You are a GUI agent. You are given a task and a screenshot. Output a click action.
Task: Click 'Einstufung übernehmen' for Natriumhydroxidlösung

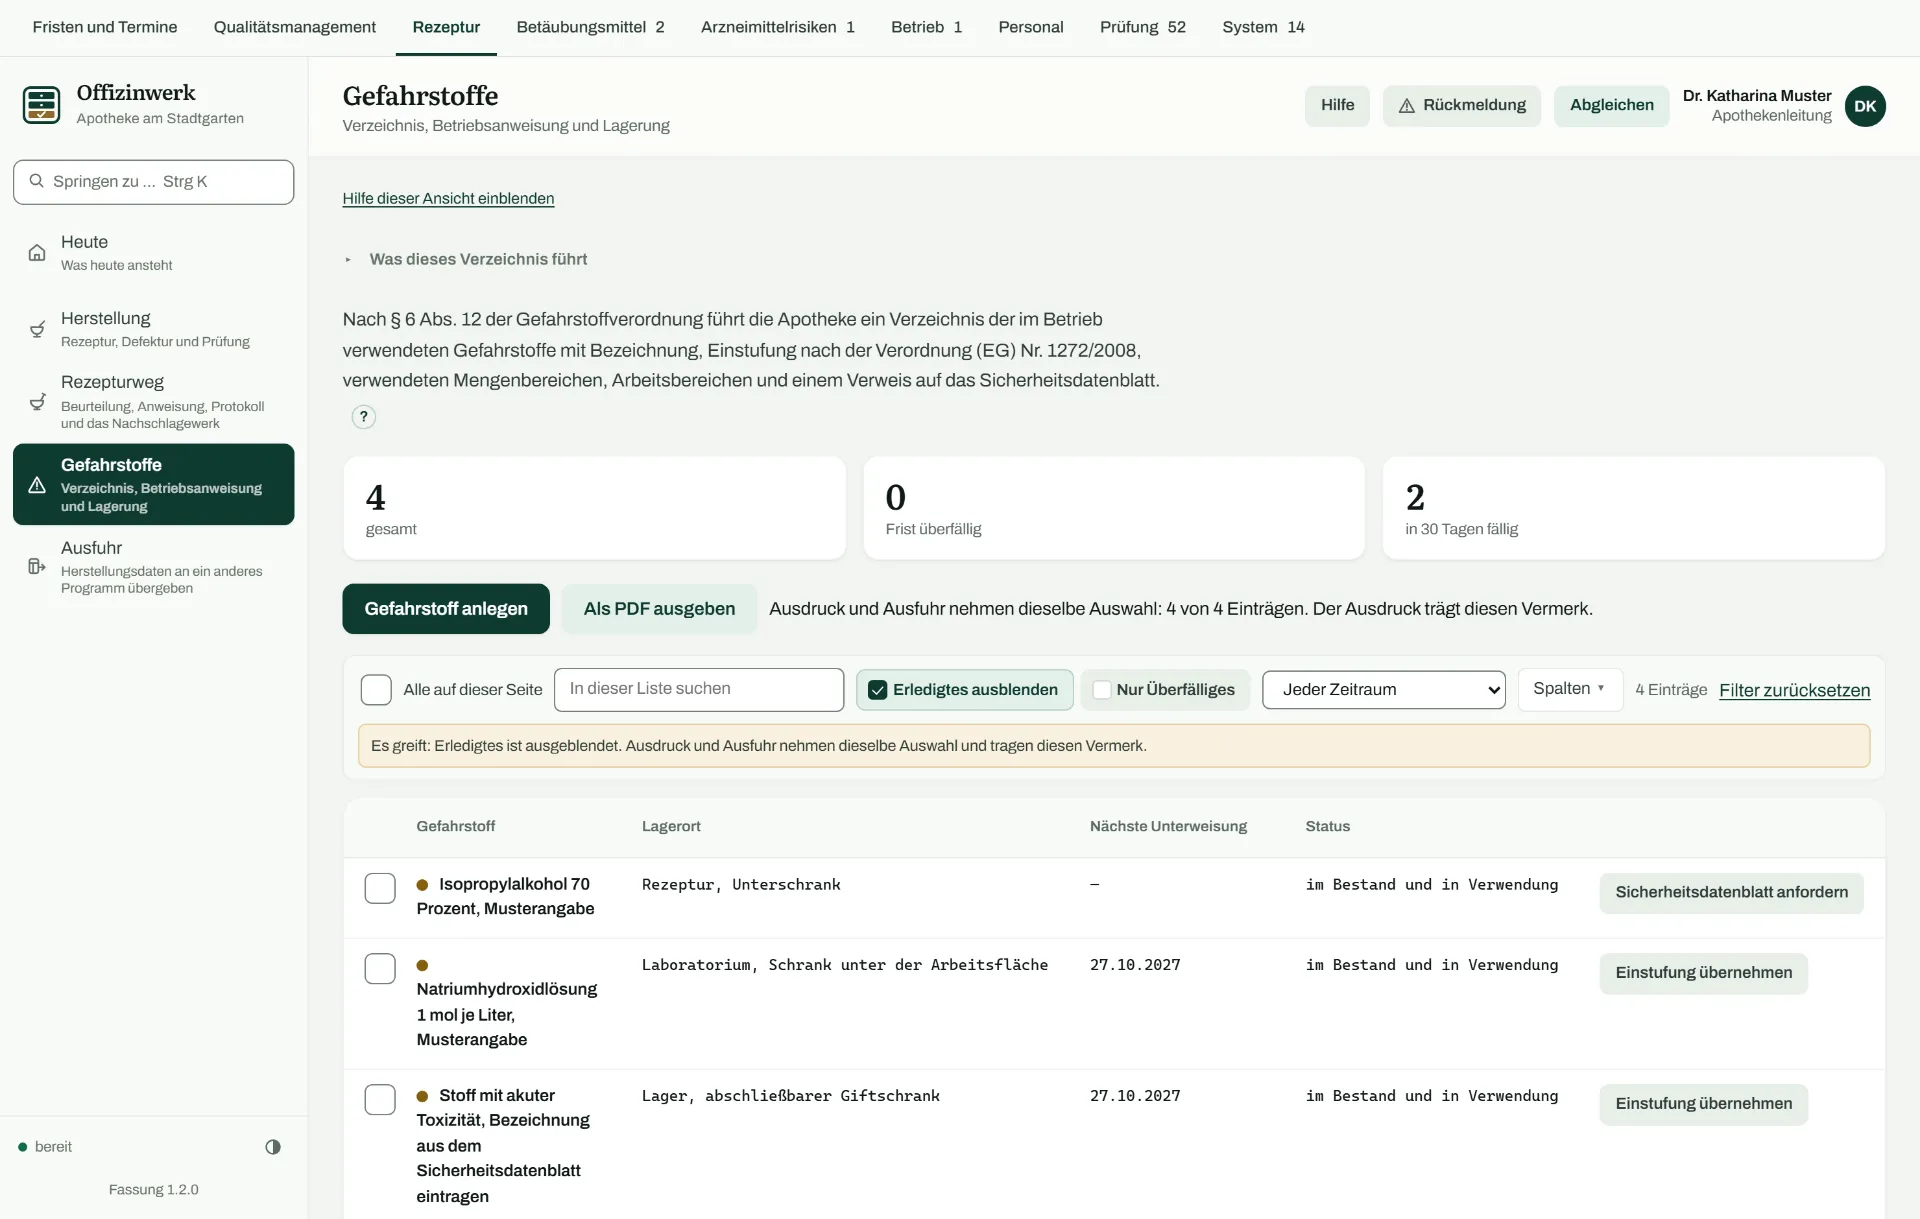click(x=1703, y=973)
